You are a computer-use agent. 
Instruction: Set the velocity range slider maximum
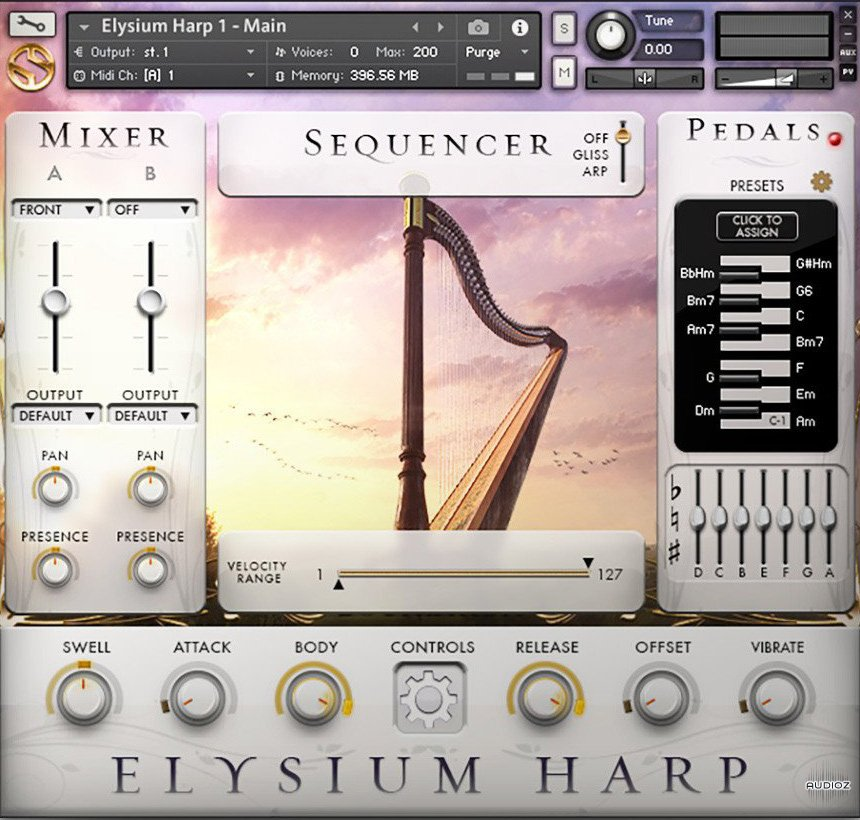pyautogui.click(x=586, y=562)
